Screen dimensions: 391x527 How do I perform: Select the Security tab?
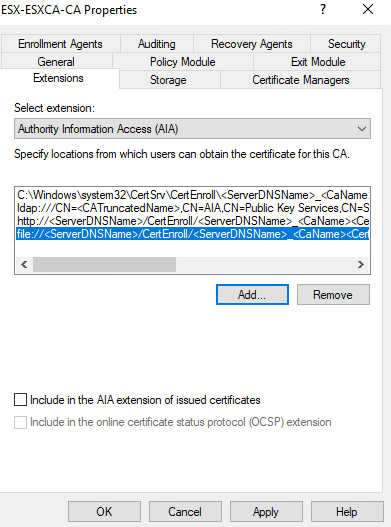346,44
